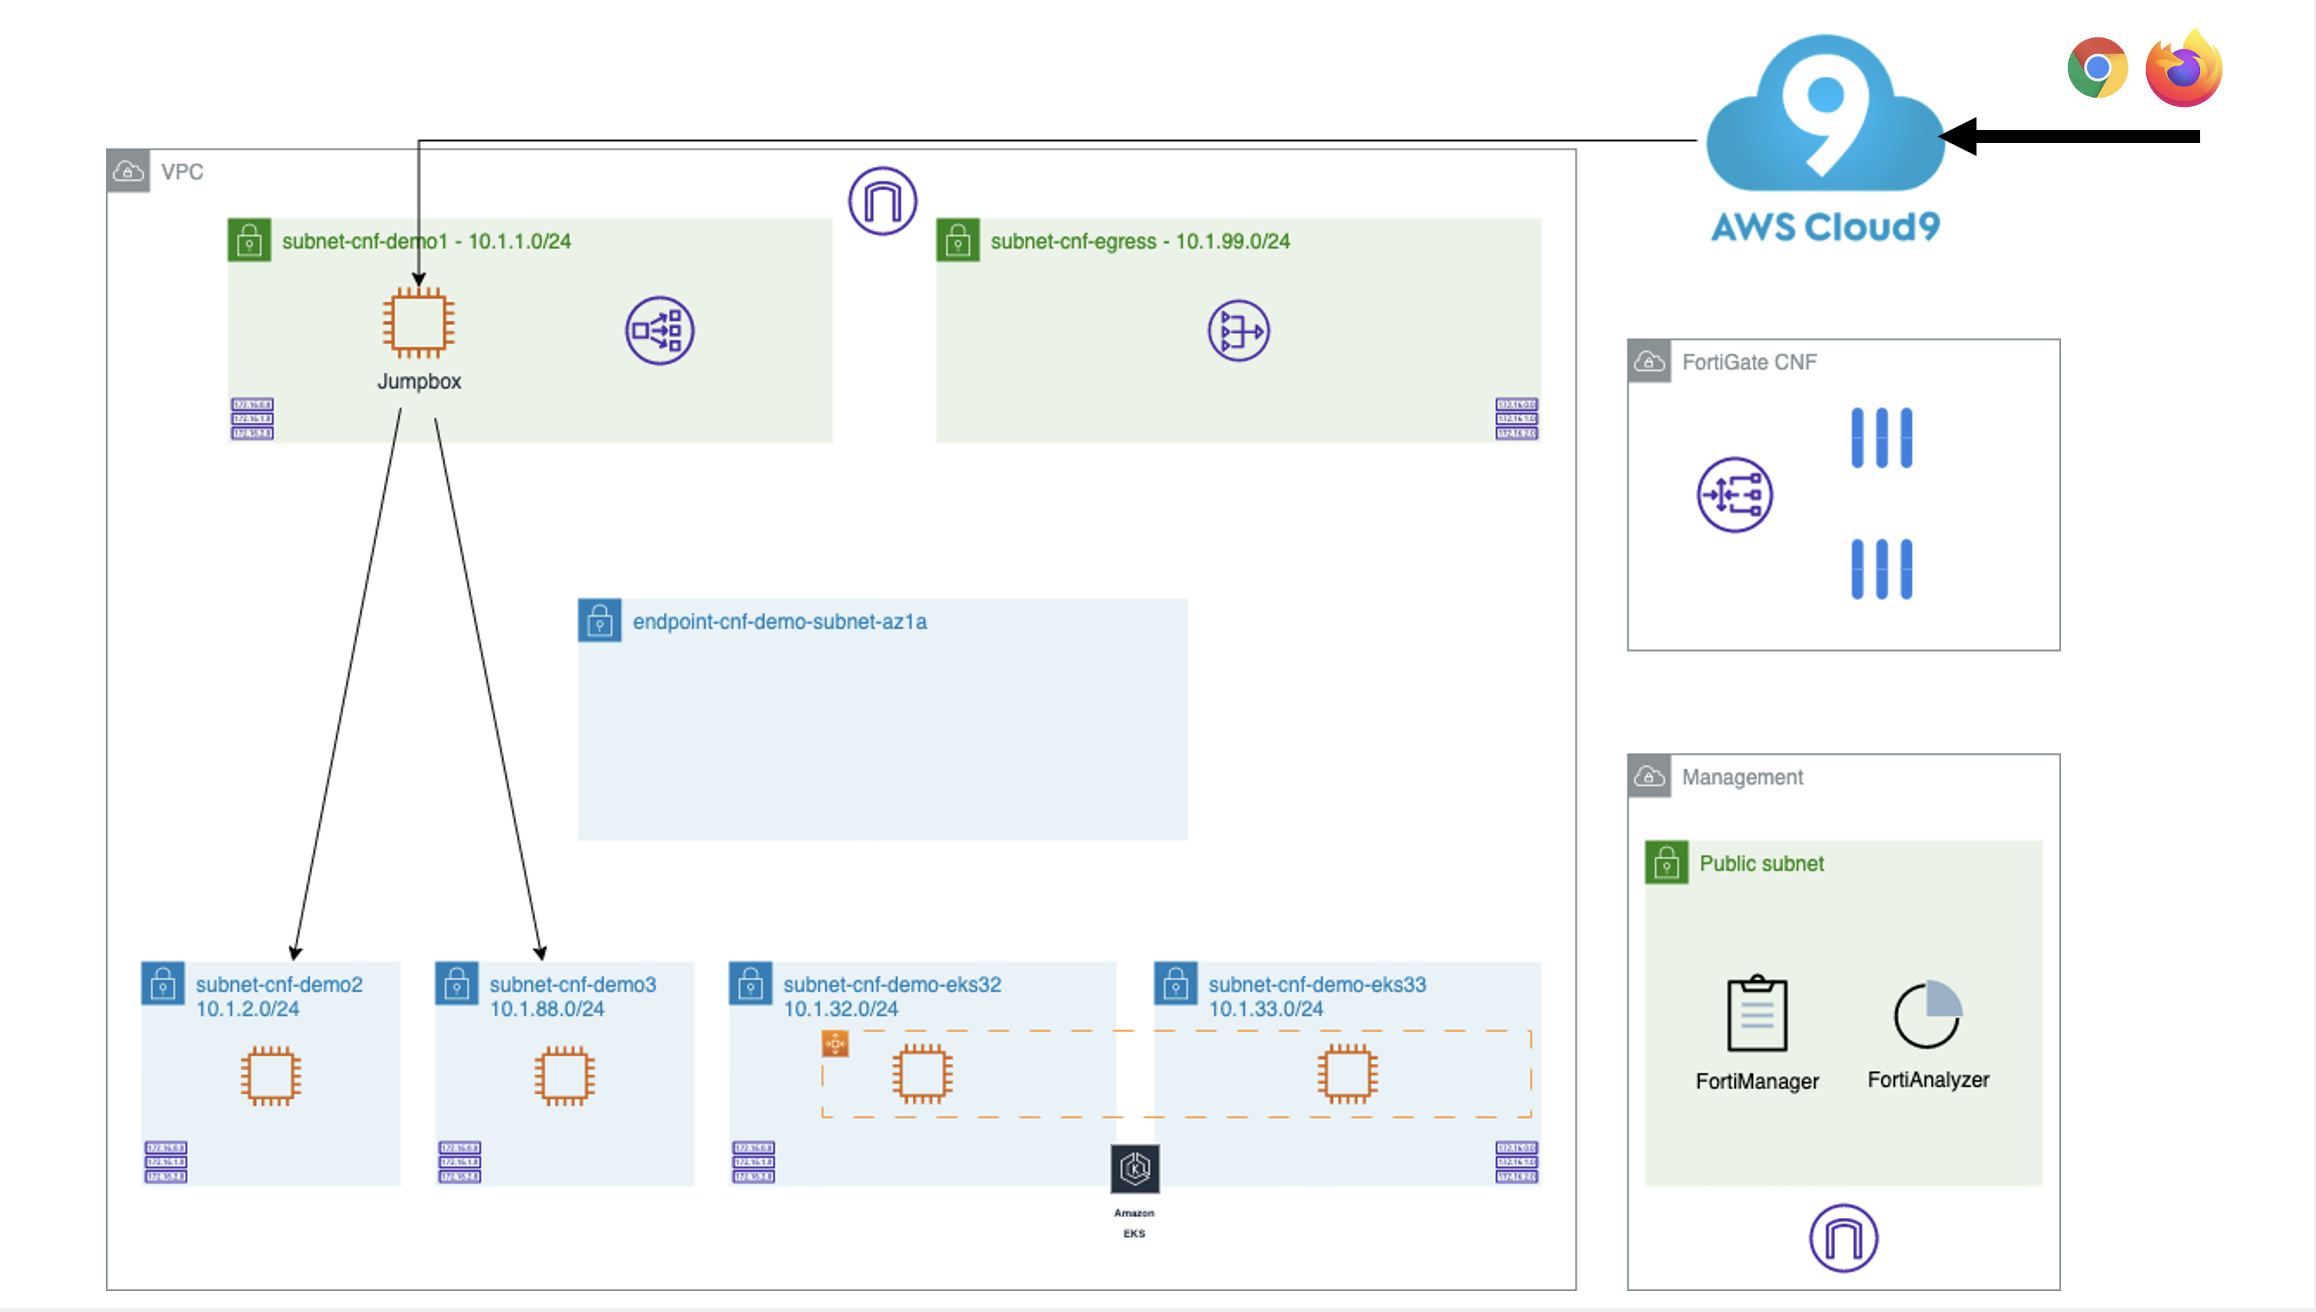Click the NAT gateway icon in egress subnet
The image size is (2316, 1312).
(x=1238, y=331)
